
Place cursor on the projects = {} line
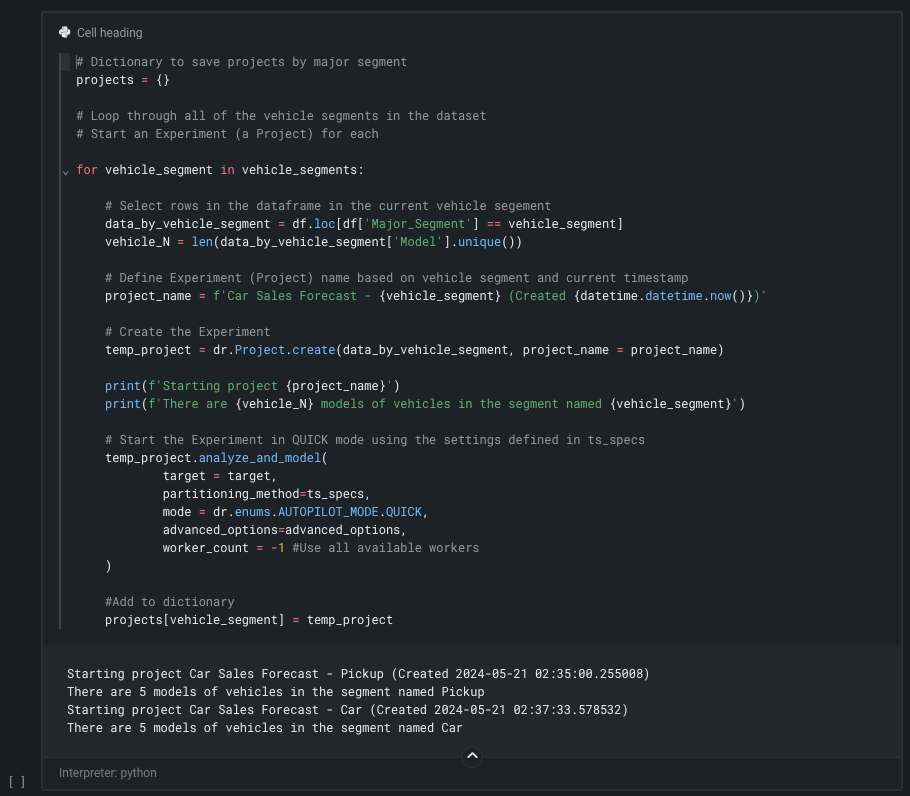click(x=123, y=80)
